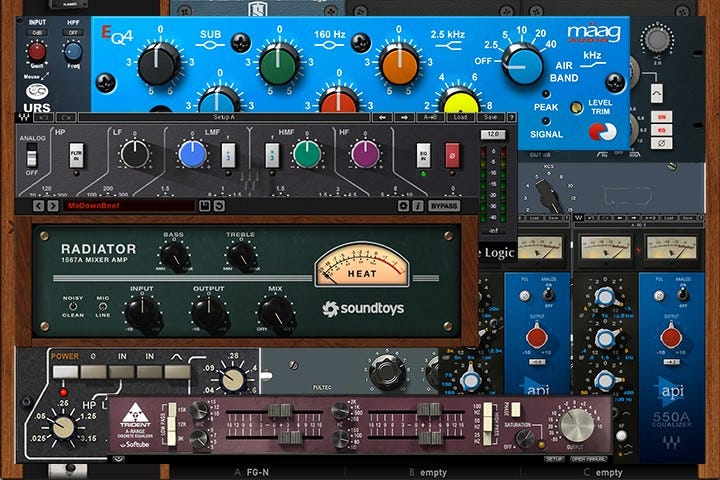720x480 pixels.
Task: Click the Waves Save button
Action: [x=490, y=118]
